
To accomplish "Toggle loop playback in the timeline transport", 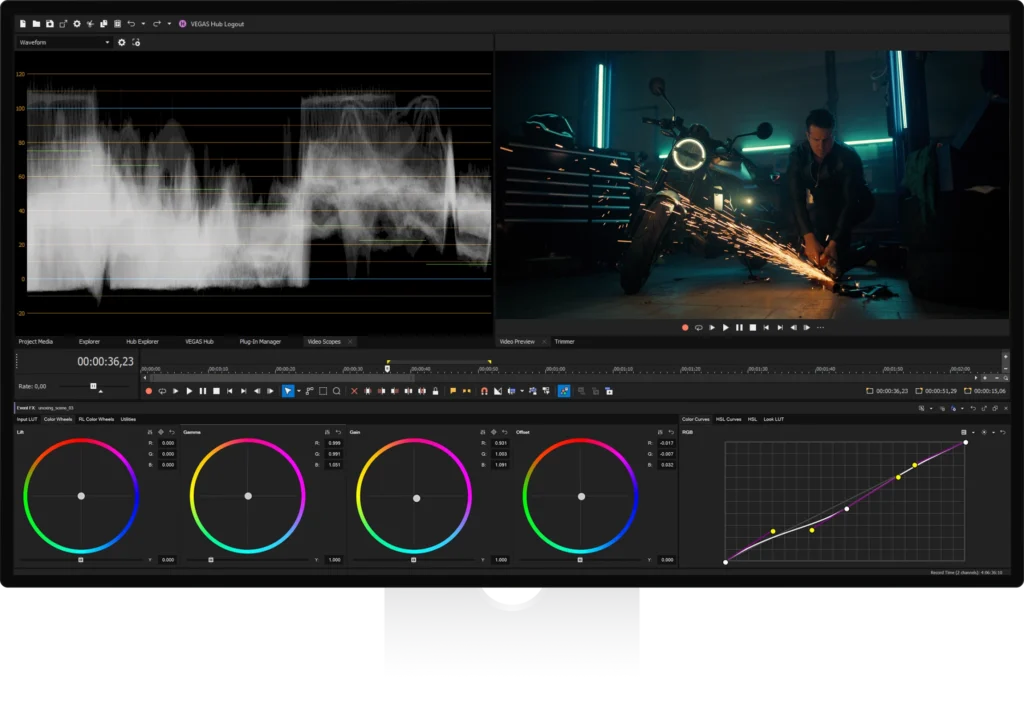I will point(162,391).
